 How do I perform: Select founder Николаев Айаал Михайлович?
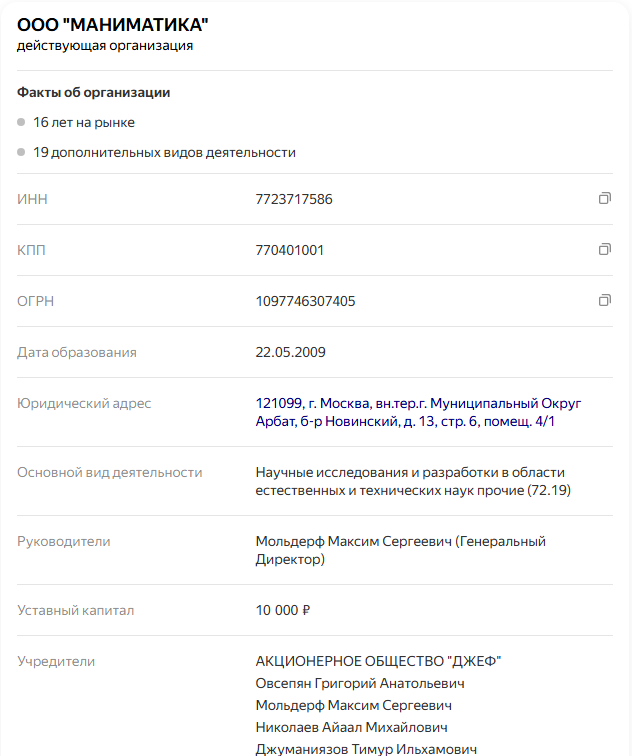pos(351,727)
